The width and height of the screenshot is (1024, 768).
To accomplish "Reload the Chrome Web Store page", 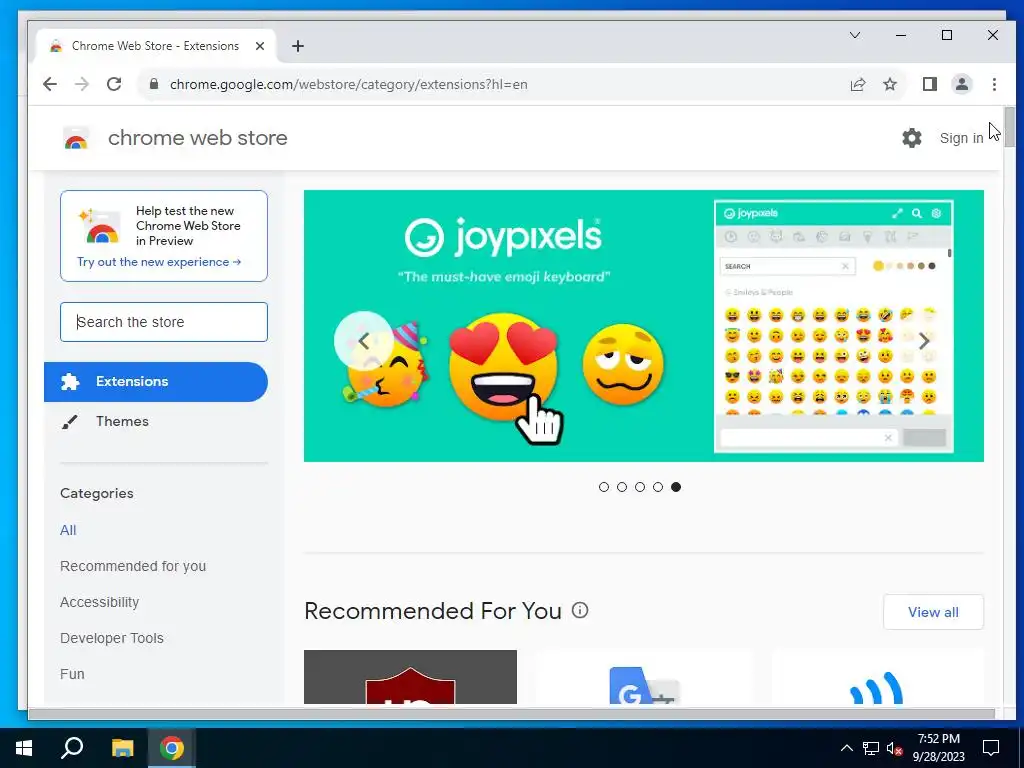I will tap(114, 84).
